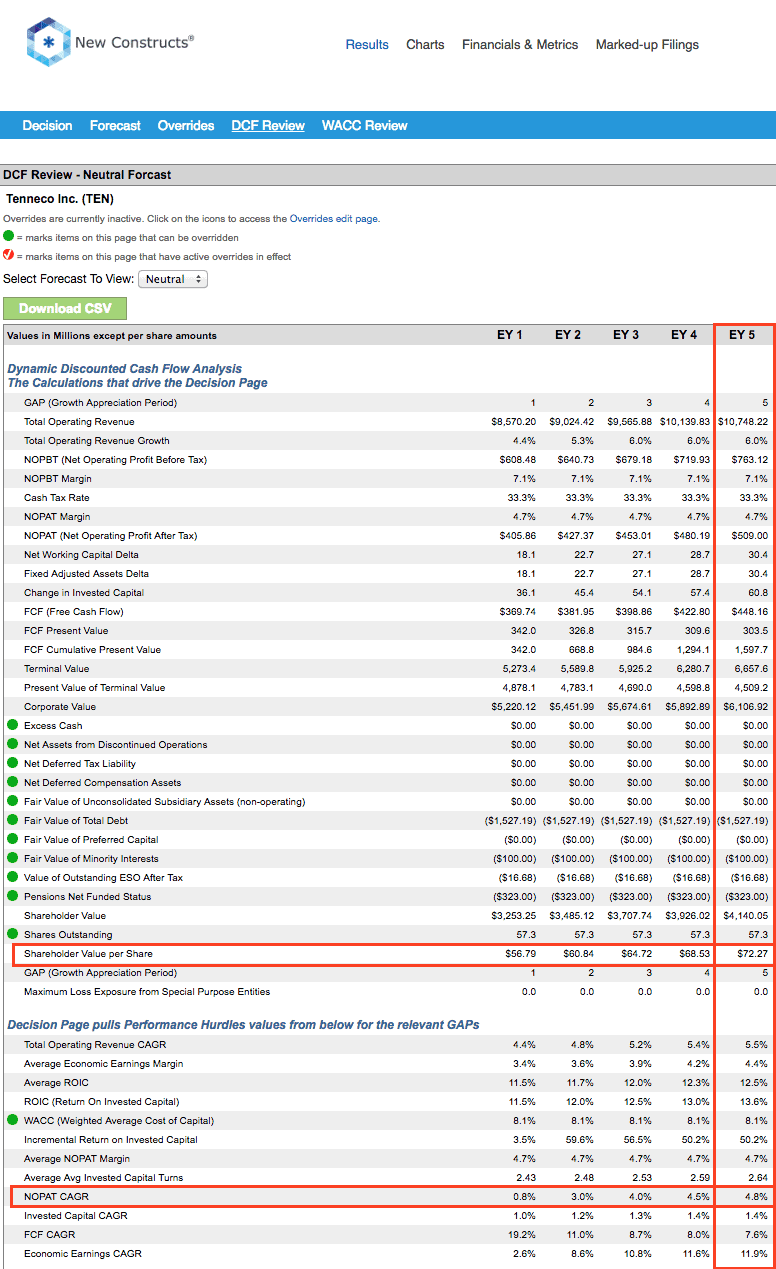Image resolution: width=776 pixels, height=1269 pixels.
Task: Click green dot for Fair Value of Total Debt
Action: [12, 820]
